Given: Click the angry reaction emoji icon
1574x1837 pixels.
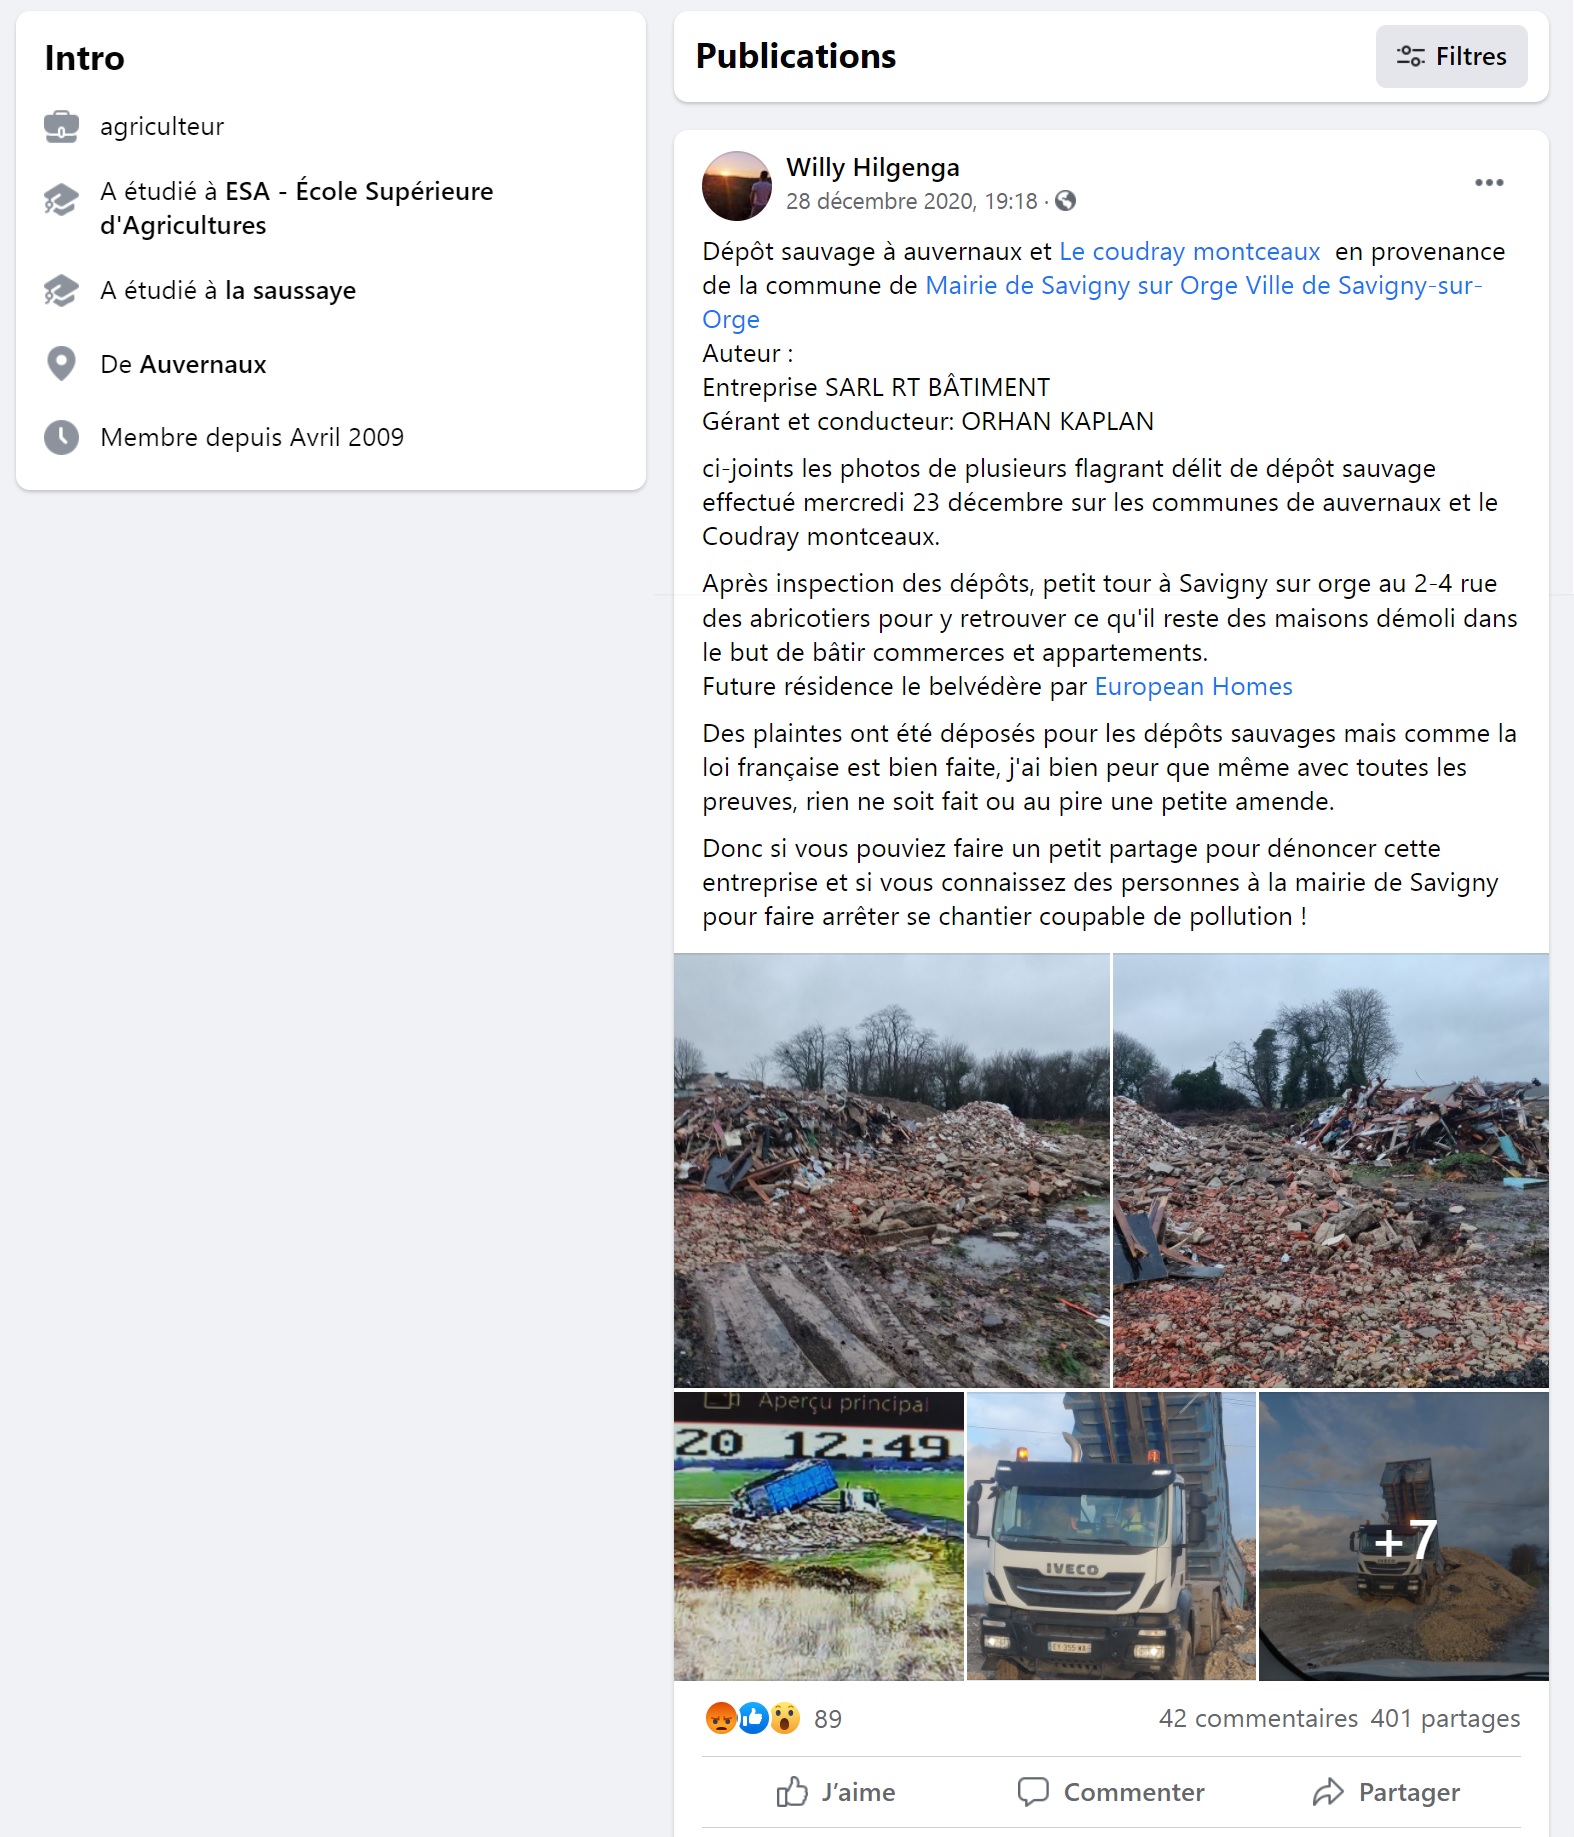Looking at the screenshot, I should 721,1718.
